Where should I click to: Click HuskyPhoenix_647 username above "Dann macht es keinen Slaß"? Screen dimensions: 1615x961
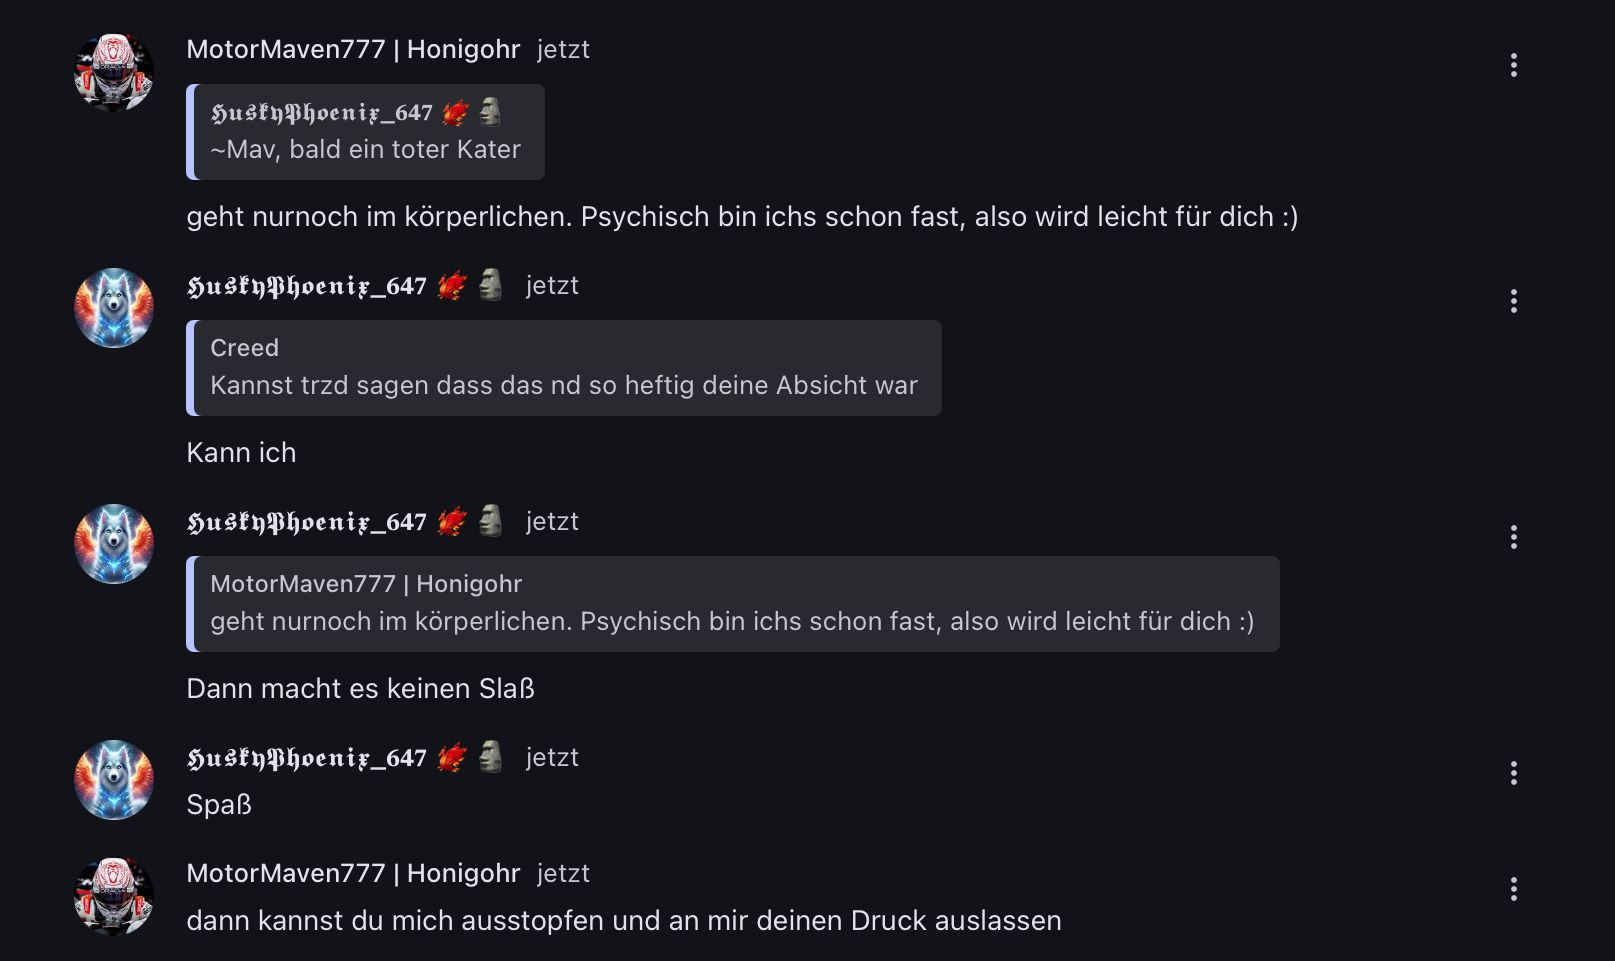pyautogui.click(x=307, y=522)
